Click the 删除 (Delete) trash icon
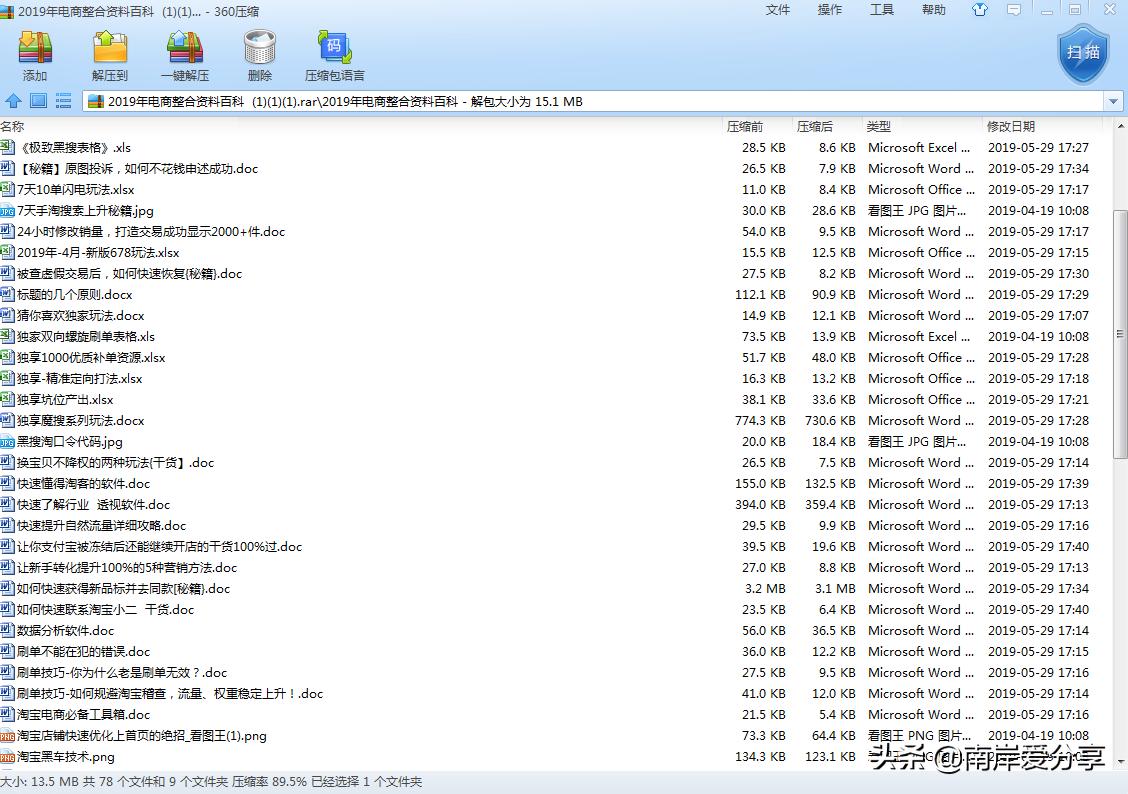This screenshot has width=1128, height=794. (260, 48)
